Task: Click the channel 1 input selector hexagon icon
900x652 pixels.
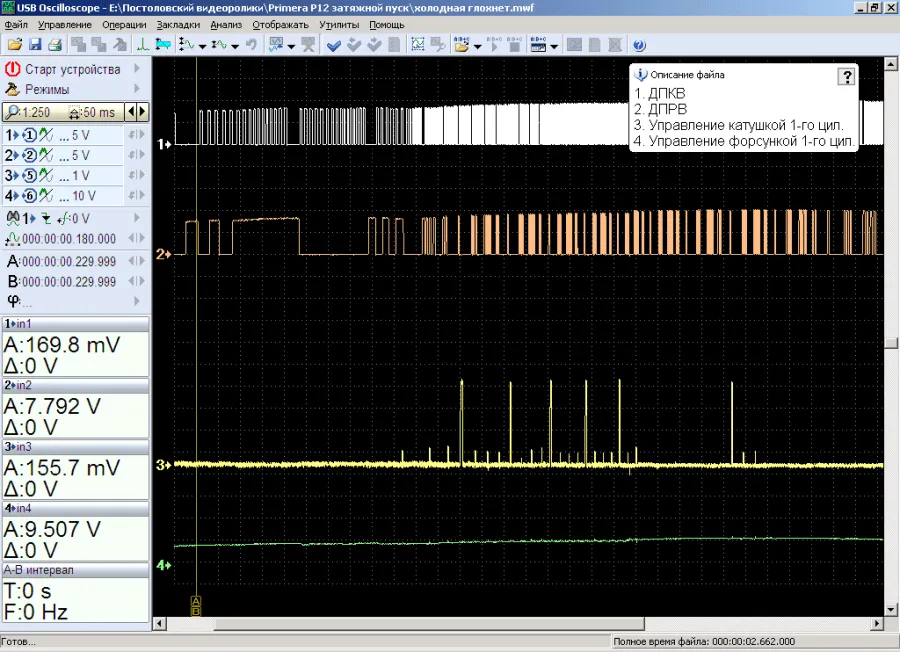Action: click(x=29, y=135)
